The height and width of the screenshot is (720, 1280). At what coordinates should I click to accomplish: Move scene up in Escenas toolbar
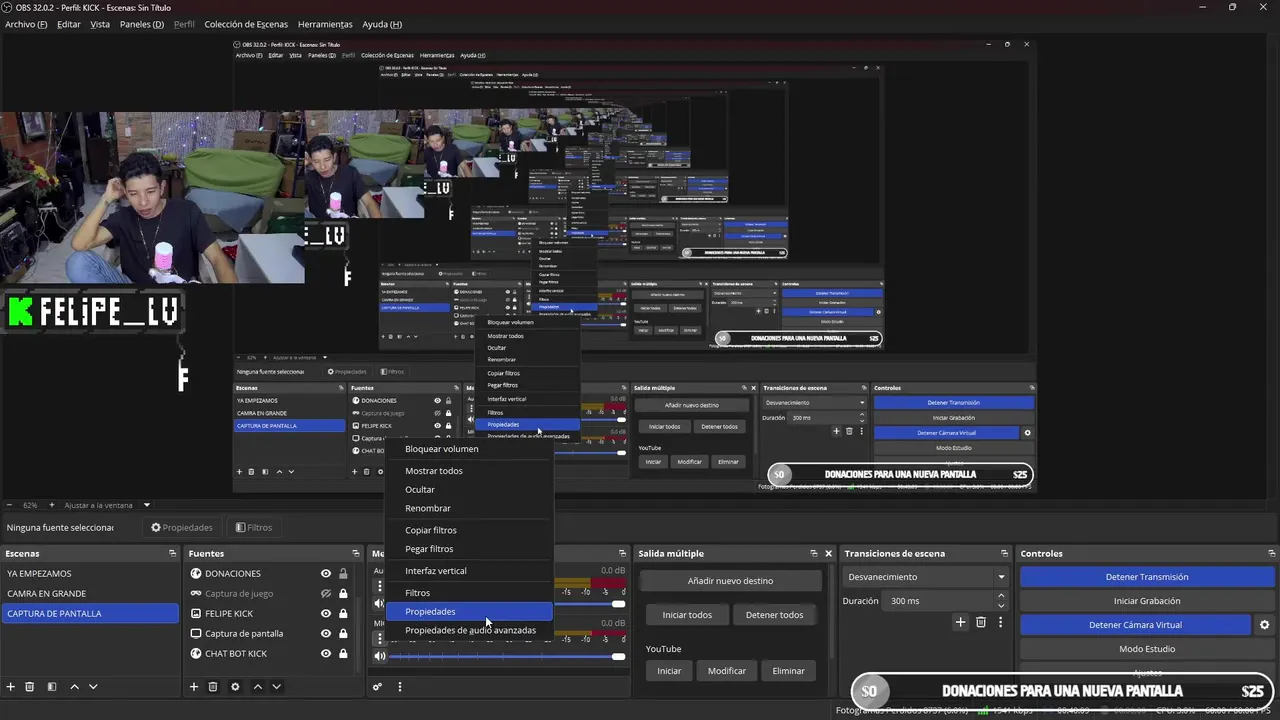pos(74,687)
